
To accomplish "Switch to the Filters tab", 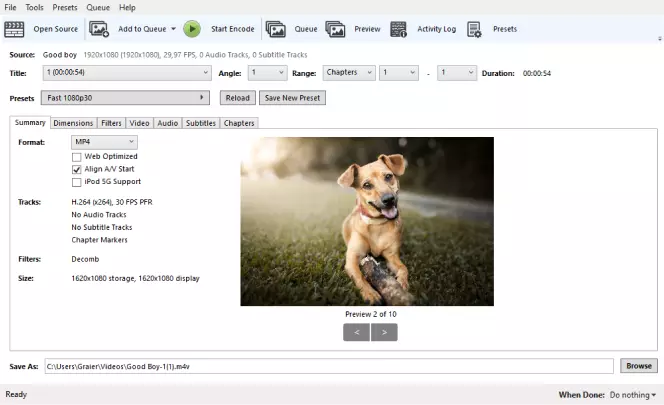I will [111, 123].
